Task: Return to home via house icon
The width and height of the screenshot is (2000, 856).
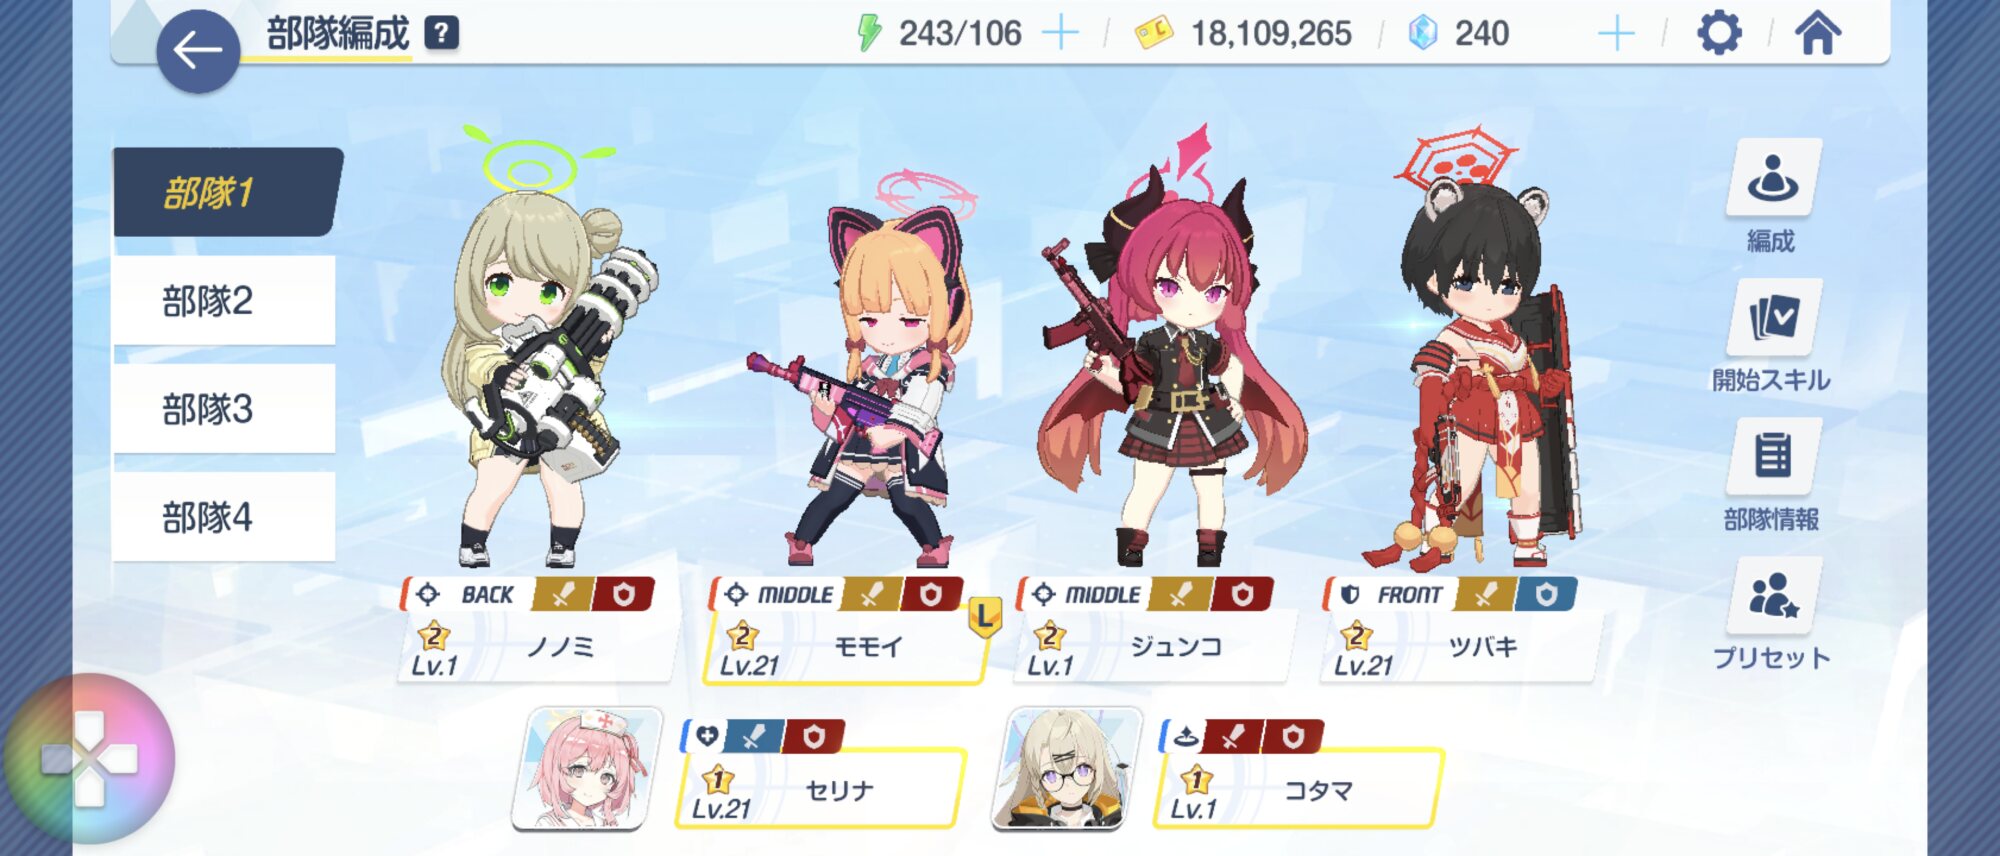Action: click(x=1817, y=33)
